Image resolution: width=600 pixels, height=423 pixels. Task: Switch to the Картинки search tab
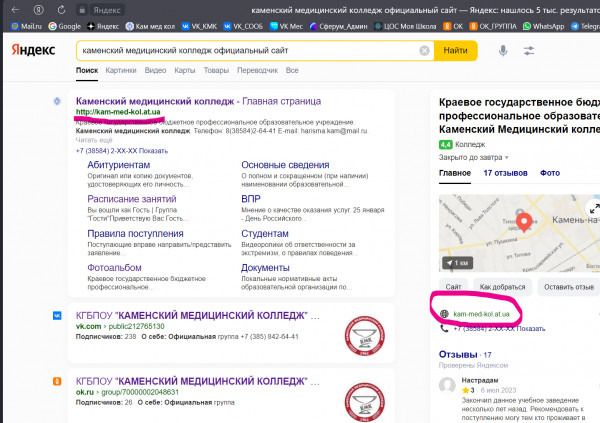(x=121, y=70)
